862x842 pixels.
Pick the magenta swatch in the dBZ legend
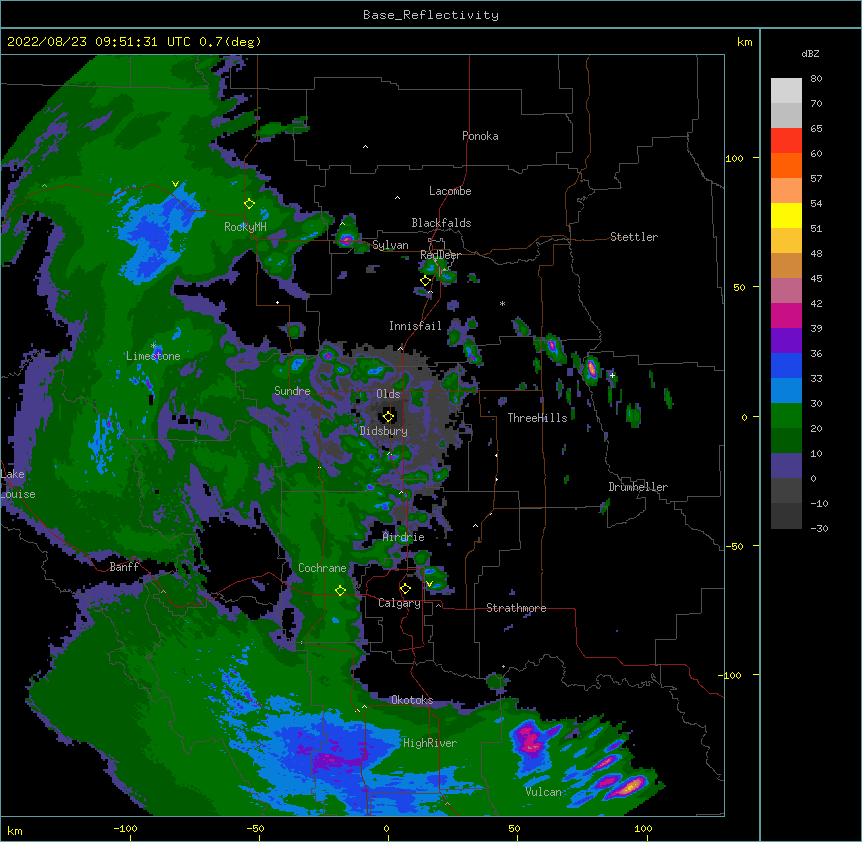click(786, 315)
